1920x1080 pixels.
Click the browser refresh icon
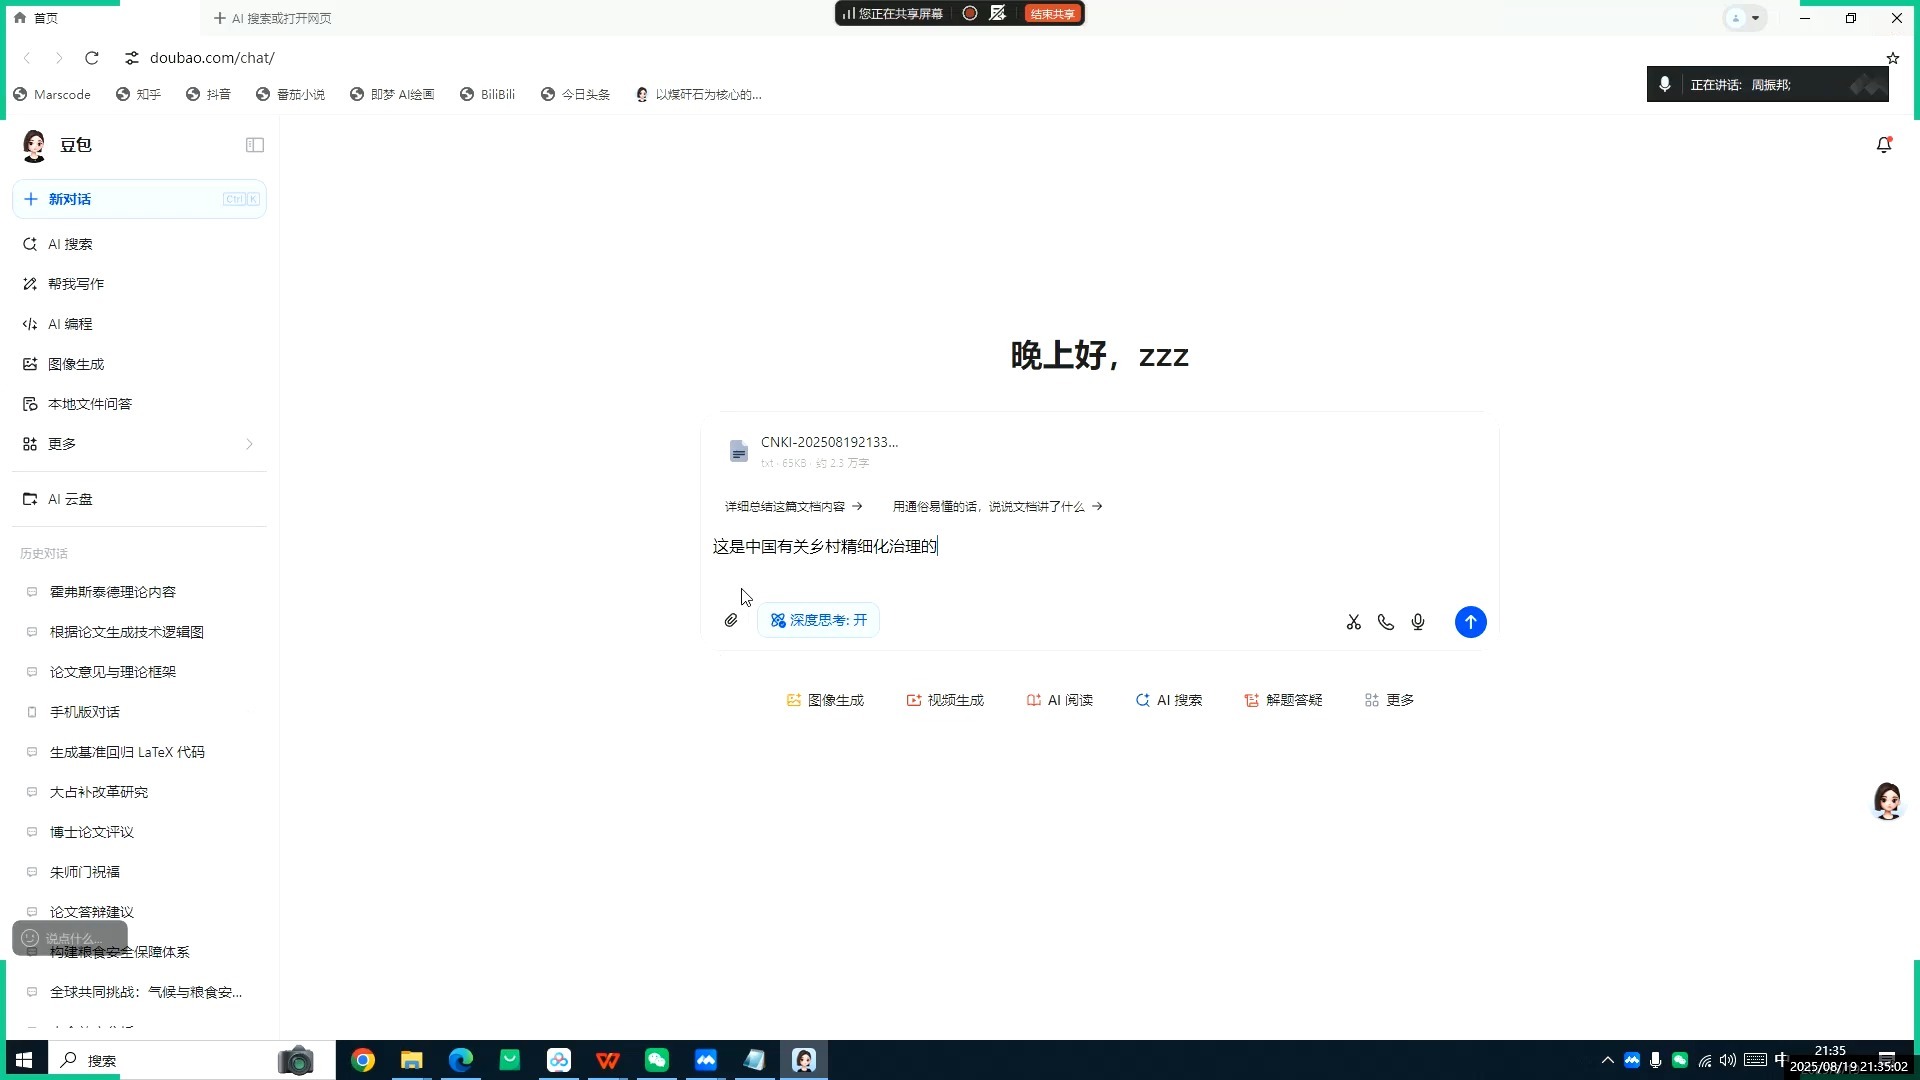pyautogui.click(x=91, y=57)
